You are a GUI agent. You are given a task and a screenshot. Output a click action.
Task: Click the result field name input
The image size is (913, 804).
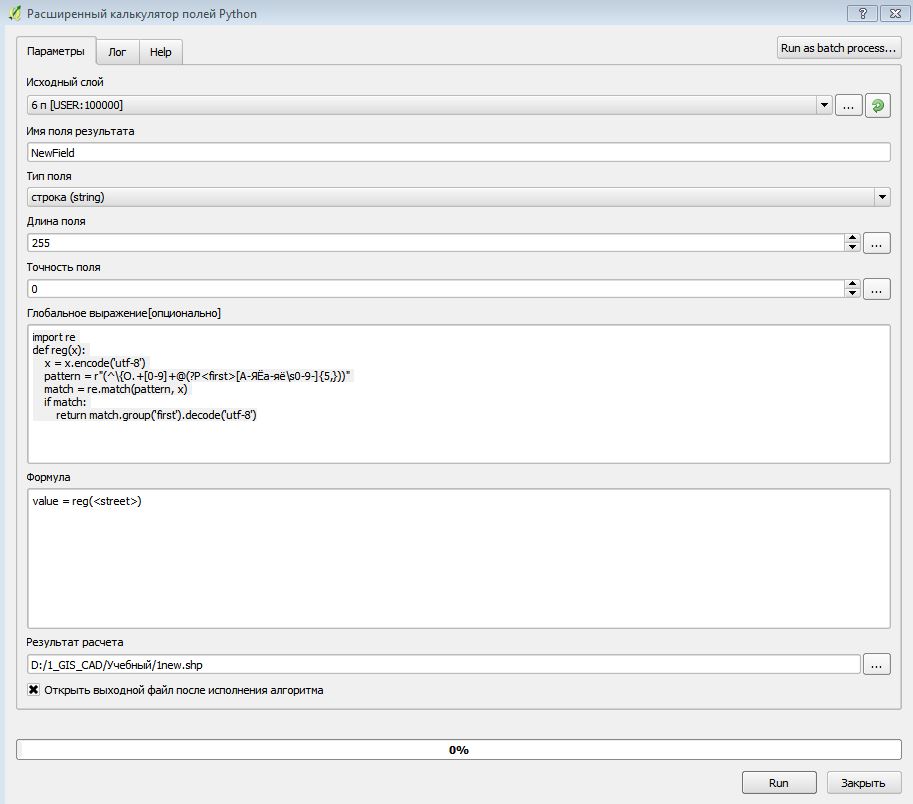459,153
